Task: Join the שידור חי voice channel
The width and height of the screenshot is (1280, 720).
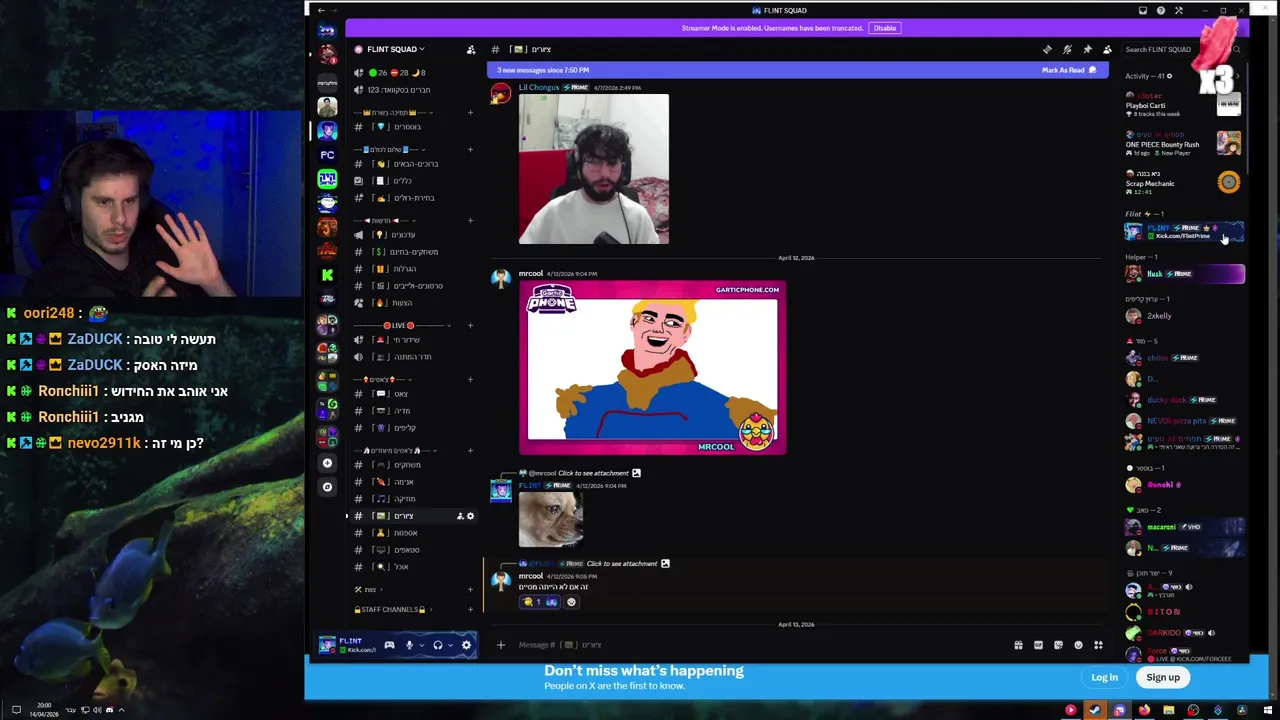Action: (x=413, y=340)
